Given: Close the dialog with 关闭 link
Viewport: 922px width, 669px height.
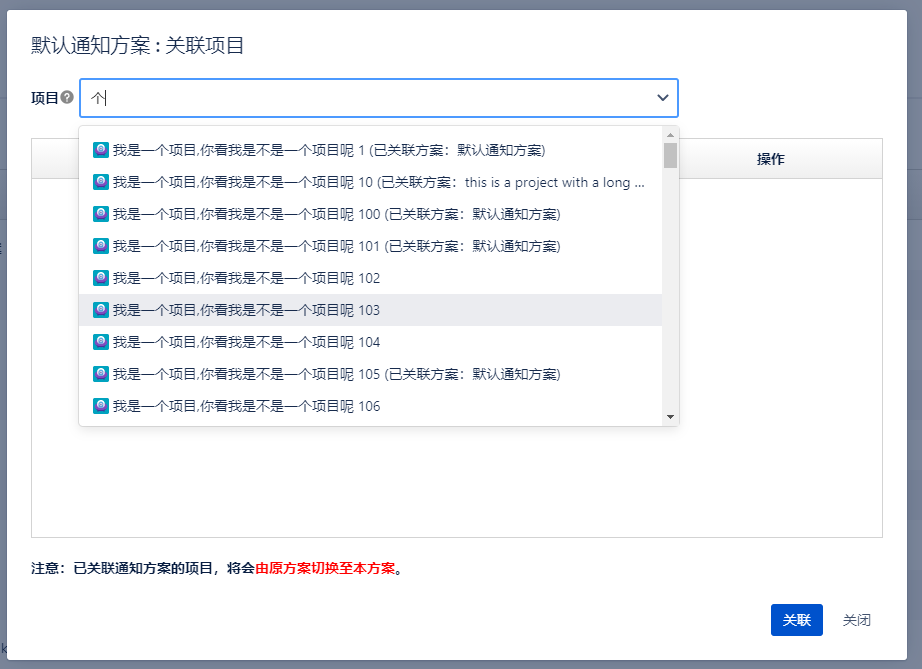Looking at the screenshot, I should click(856, 620).
